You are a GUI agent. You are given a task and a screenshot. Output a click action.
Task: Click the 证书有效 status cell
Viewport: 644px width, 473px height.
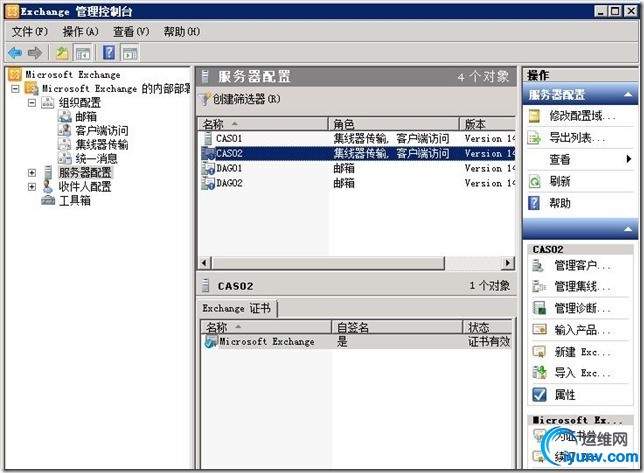pos(489,342)
